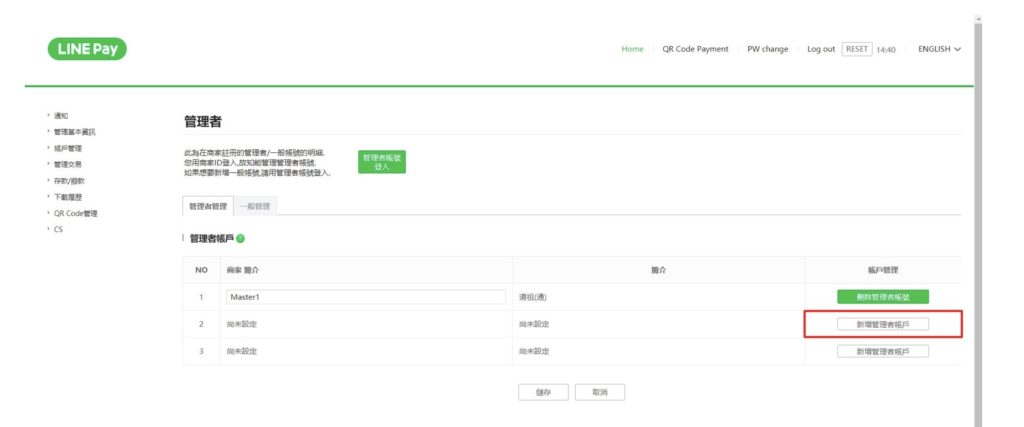Switch to the 一般管理 tab
Screen dimensions: 1024x427
click(x=256, y=206)
